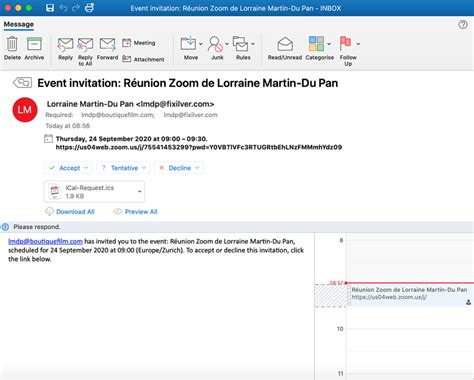Click the Delete trash icon
This screenshot has height=380, width=474.
tap(12, 44)
